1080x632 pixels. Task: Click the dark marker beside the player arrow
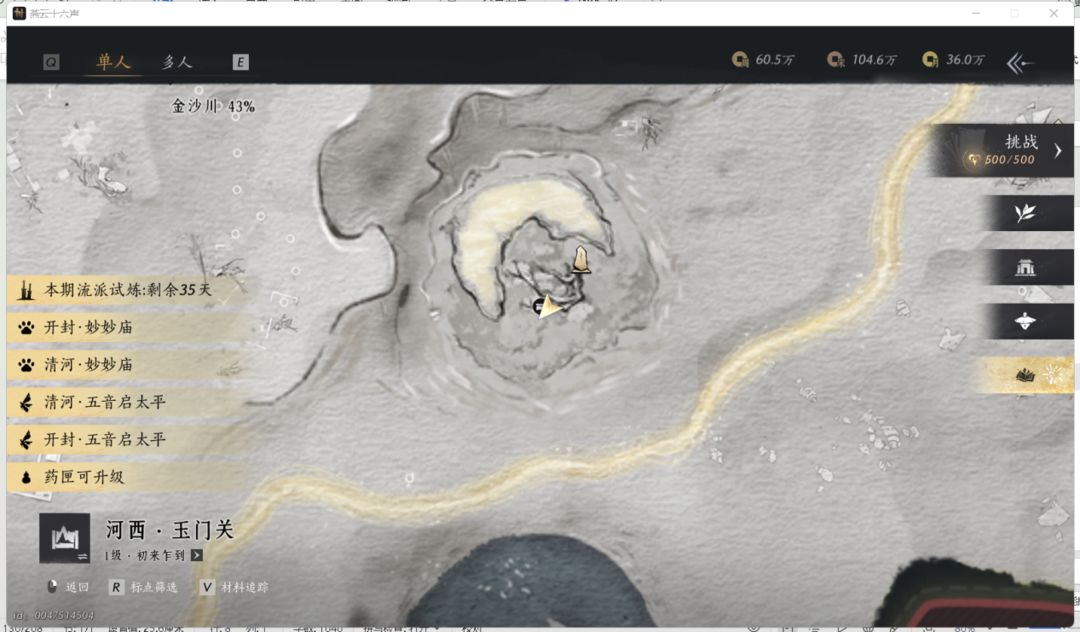(538, 306)
